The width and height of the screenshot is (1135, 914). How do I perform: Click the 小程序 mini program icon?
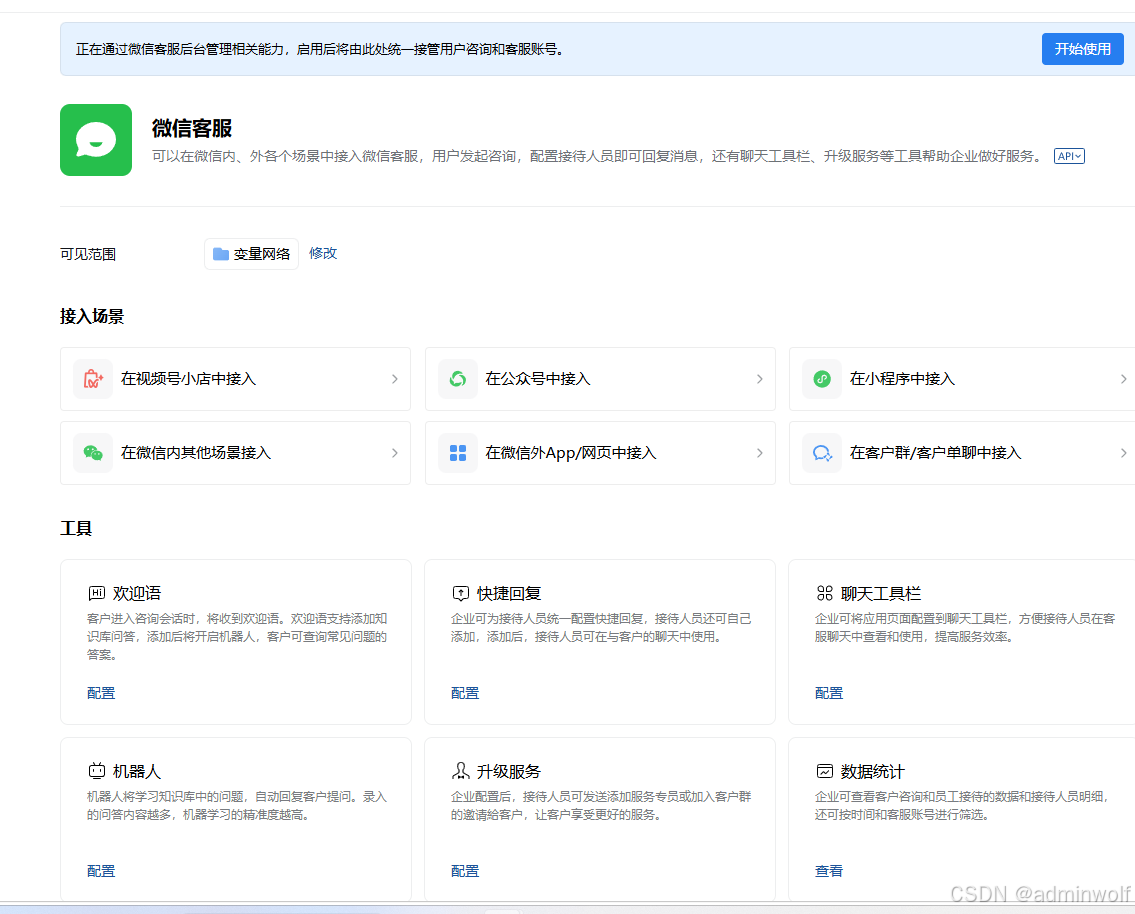822,378
